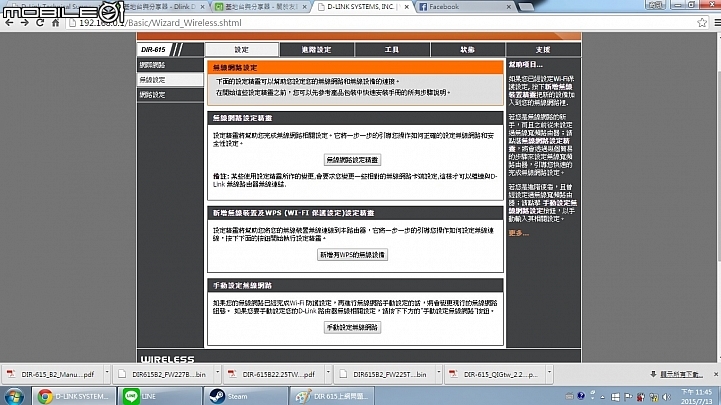Bookmark this page with the star icon

[x=702, y=23]
